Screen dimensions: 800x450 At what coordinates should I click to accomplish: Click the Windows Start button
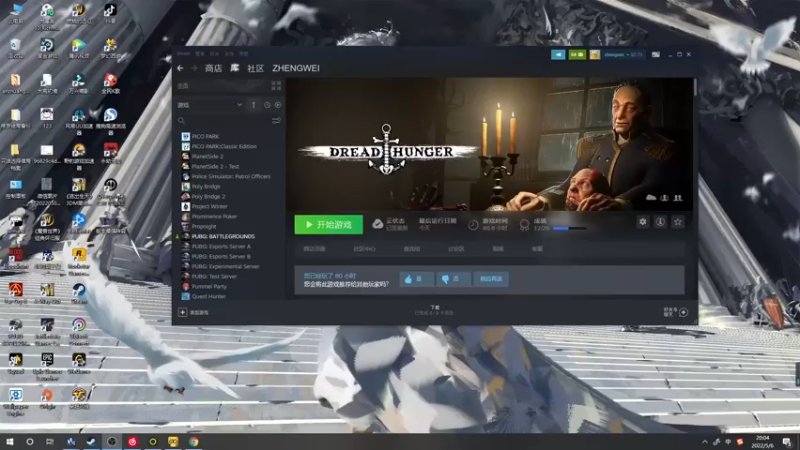(x=9, y=442)
